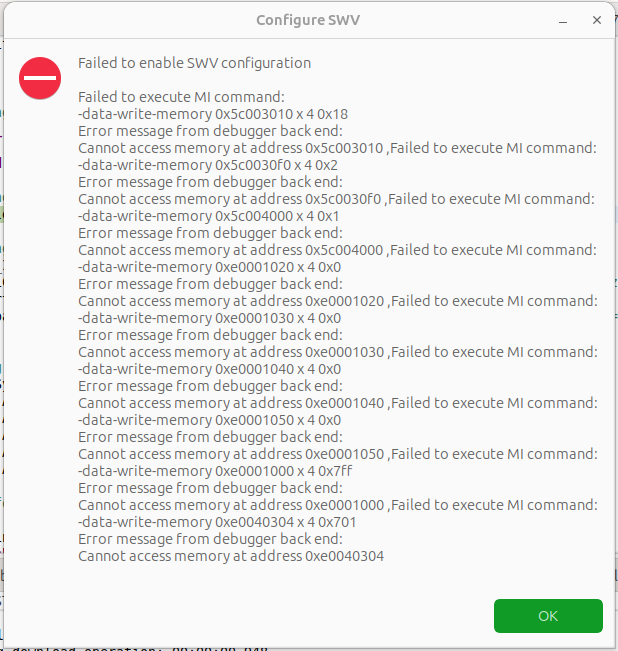Close the Configure SWV dialog
Viewport: 618px width, 651px height.
[596, 19]
